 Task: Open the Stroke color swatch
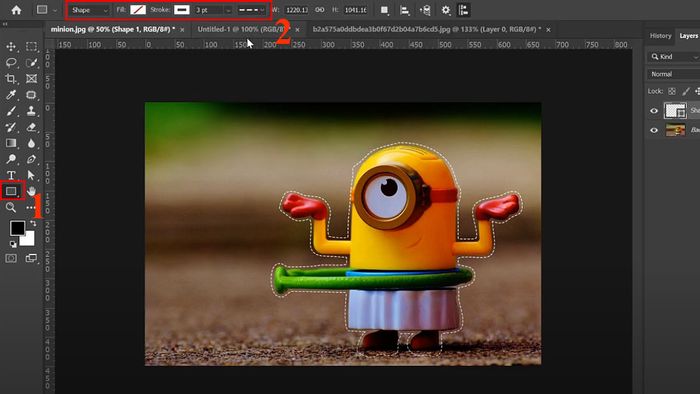point(182,10)
